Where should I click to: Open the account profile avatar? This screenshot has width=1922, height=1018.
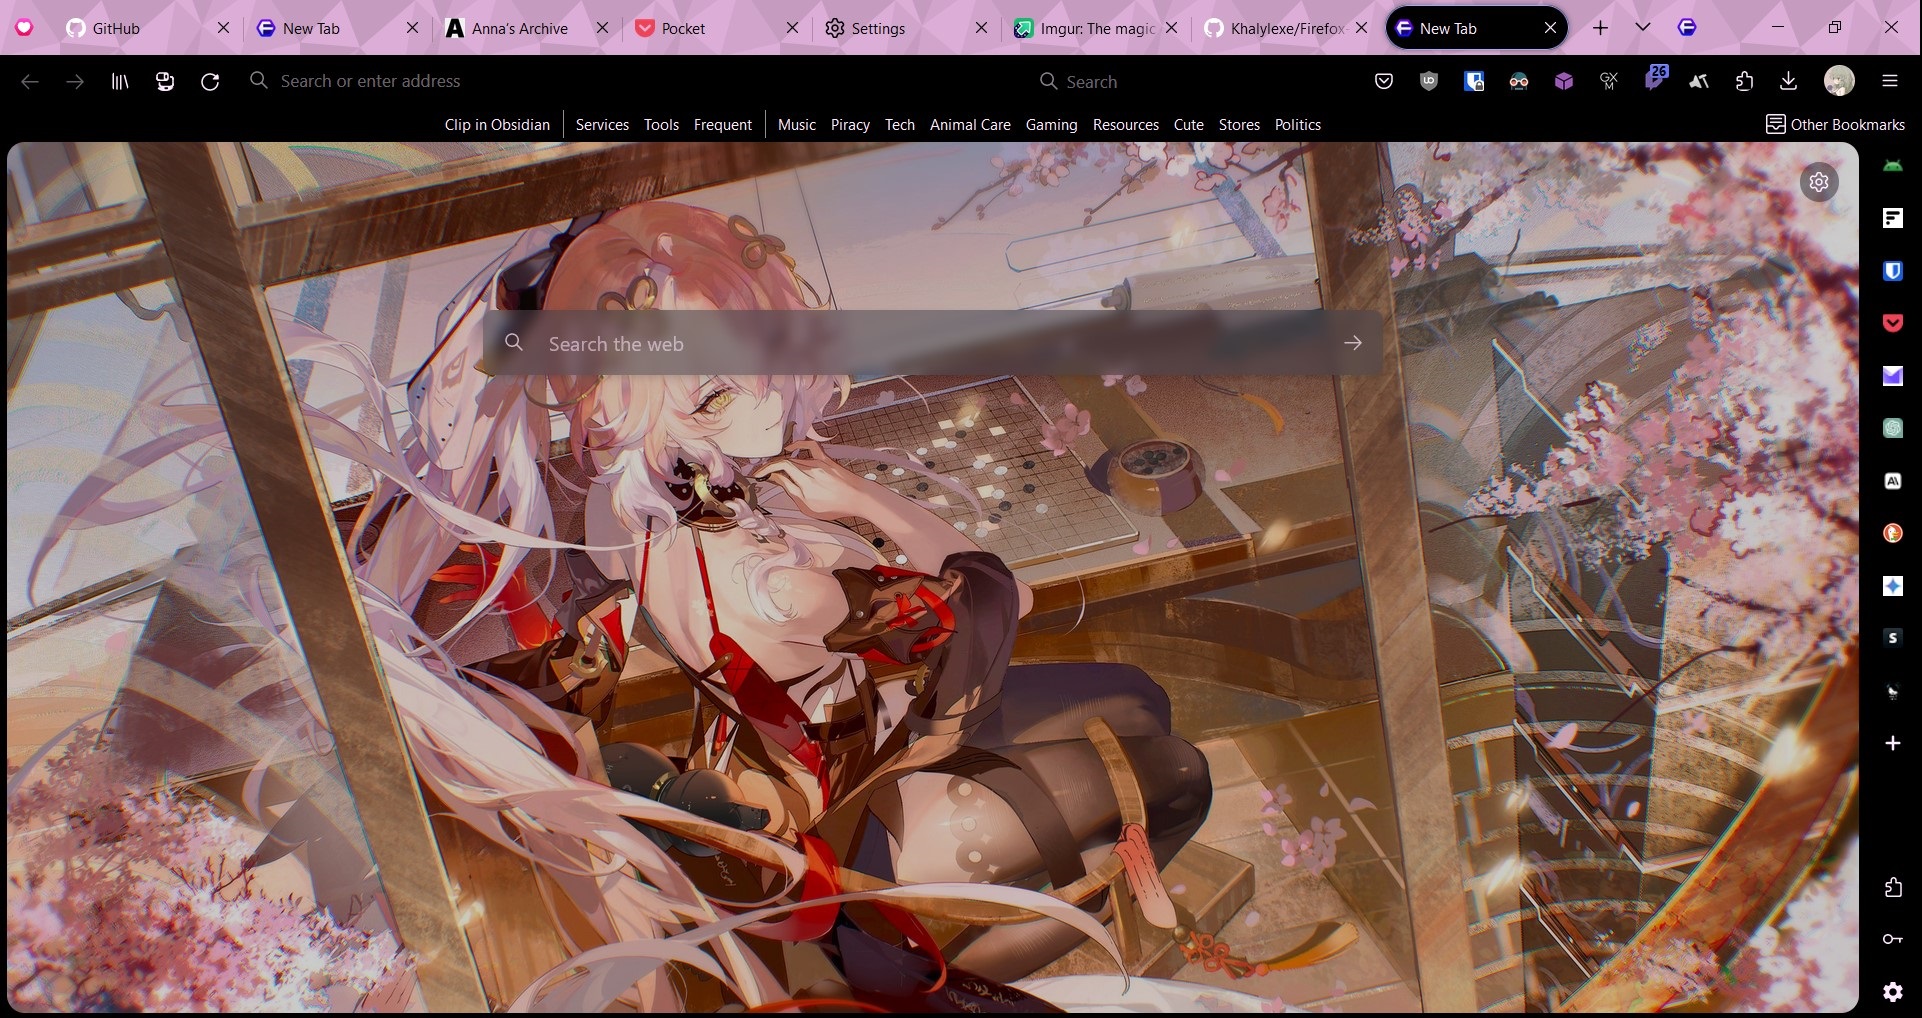coord(1839,81)
